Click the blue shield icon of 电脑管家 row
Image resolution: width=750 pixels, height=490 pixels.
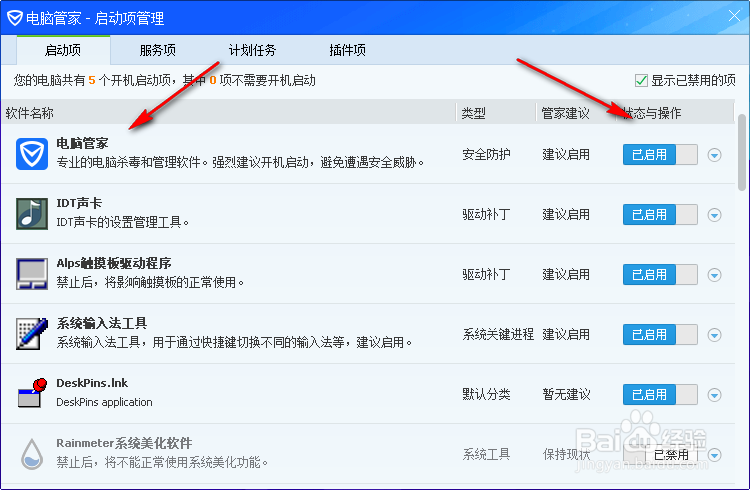[32, 154]
